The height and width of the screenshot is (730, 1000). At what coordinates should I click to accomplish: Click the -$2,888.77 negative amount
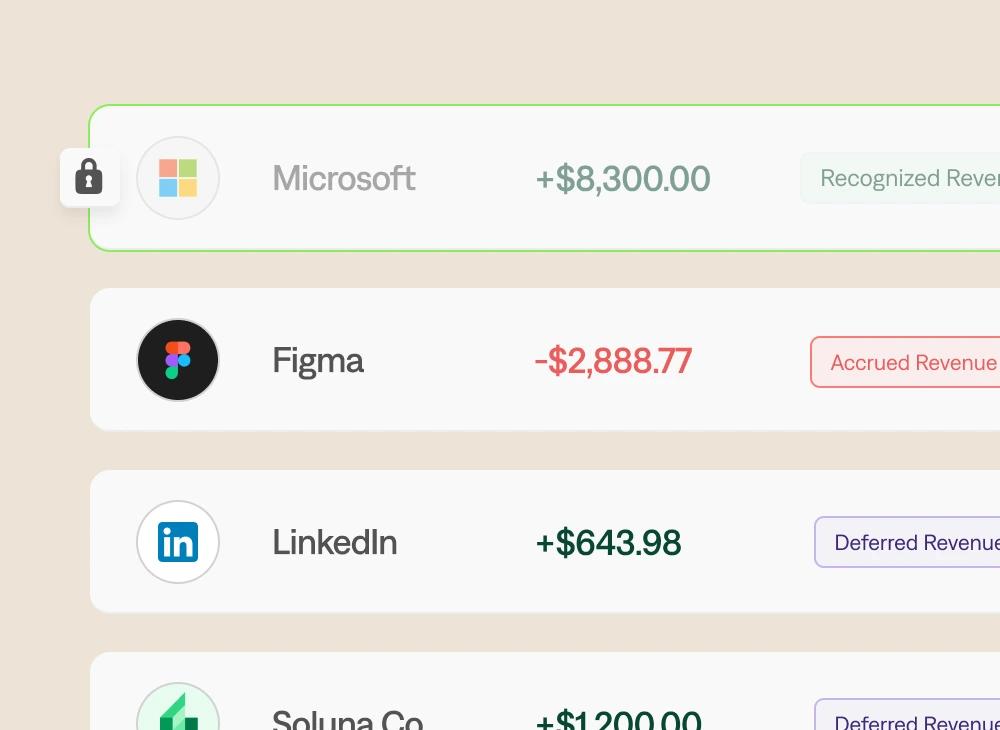point(613,360)
